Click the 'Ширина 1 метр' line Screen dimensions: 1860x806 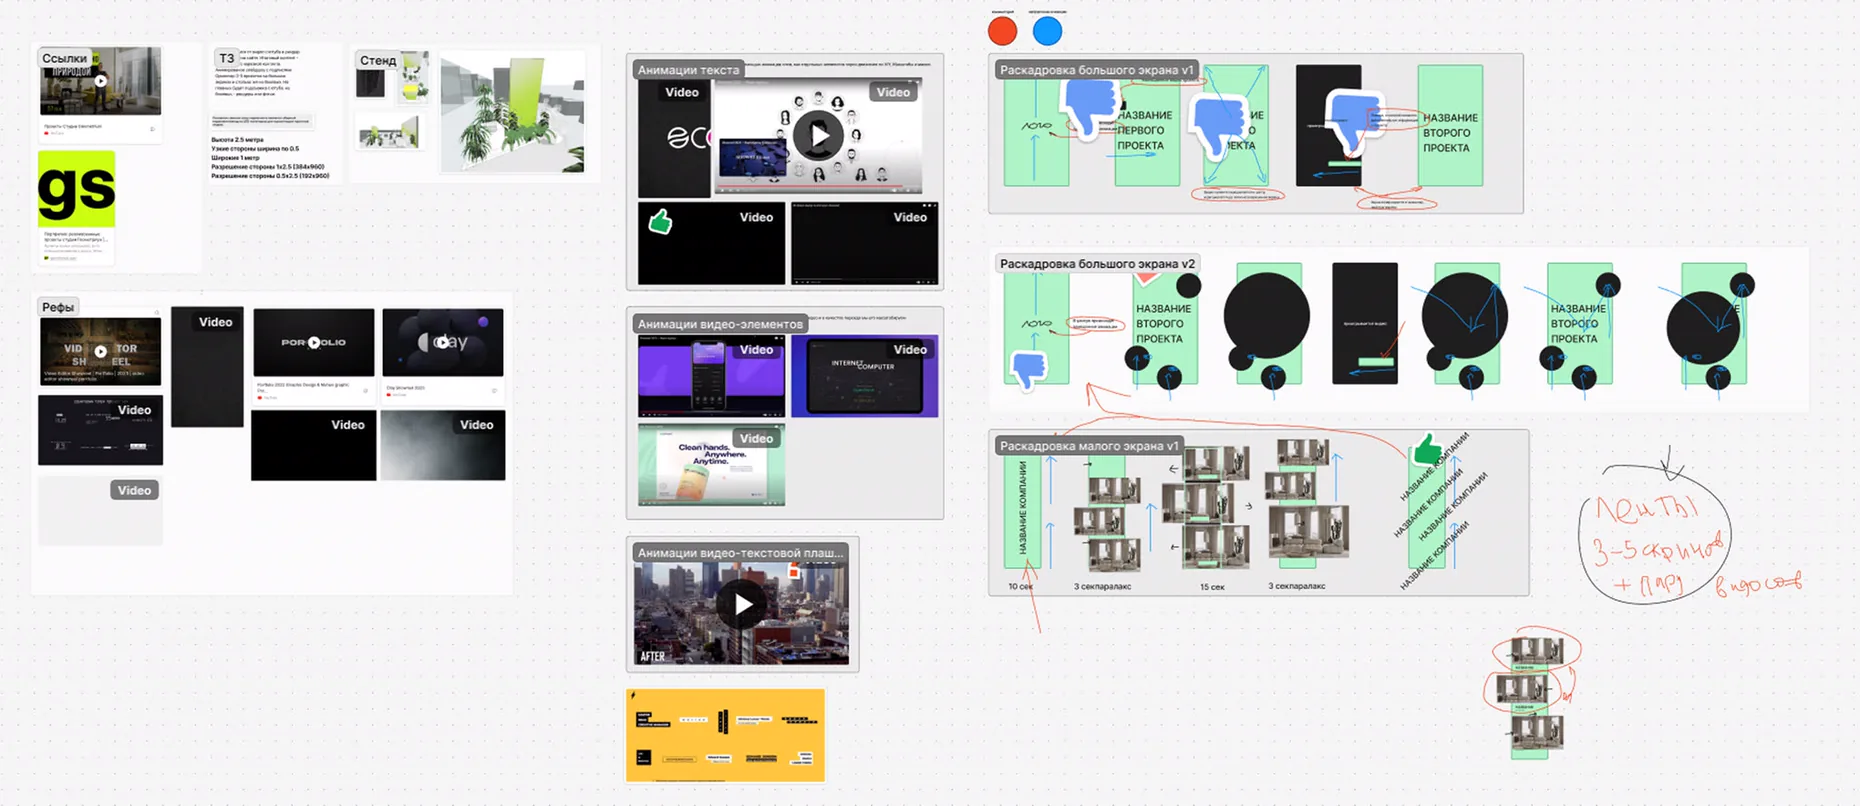coord(241,158)
